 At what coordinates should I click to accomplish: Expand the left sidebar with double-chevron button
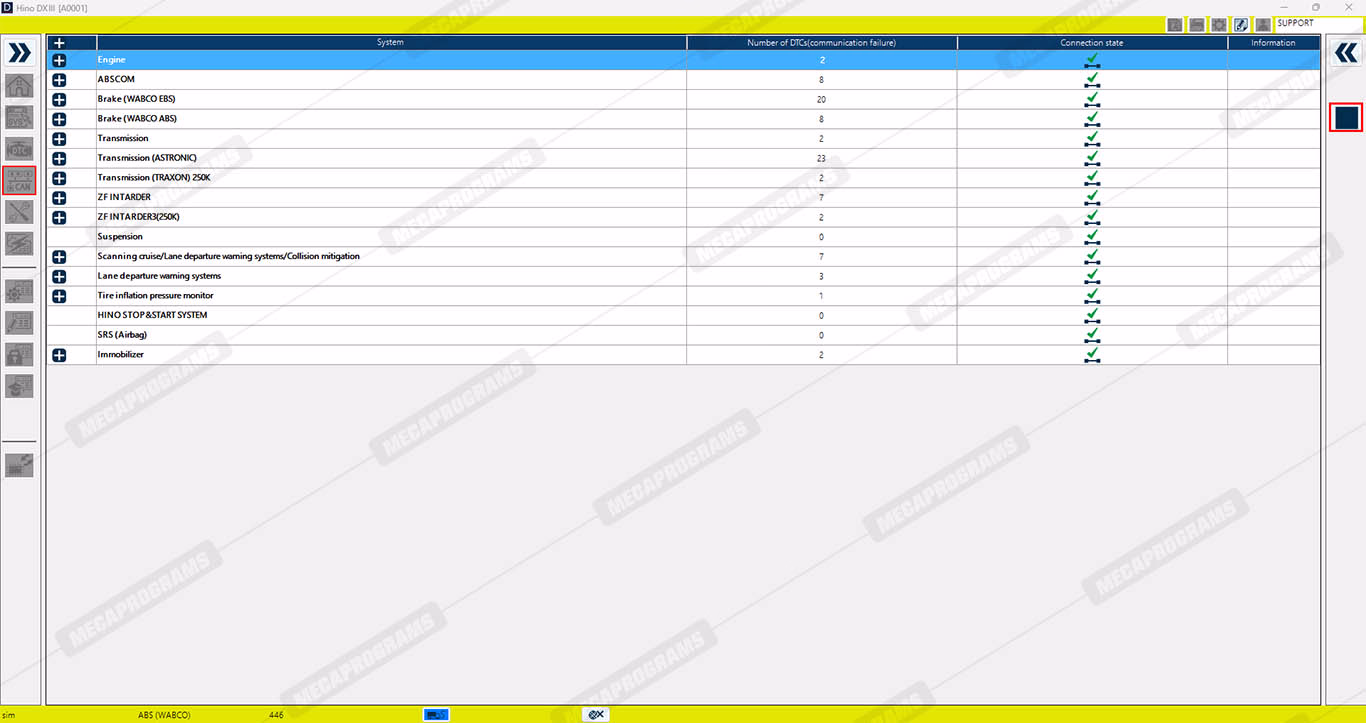(19, 53)
